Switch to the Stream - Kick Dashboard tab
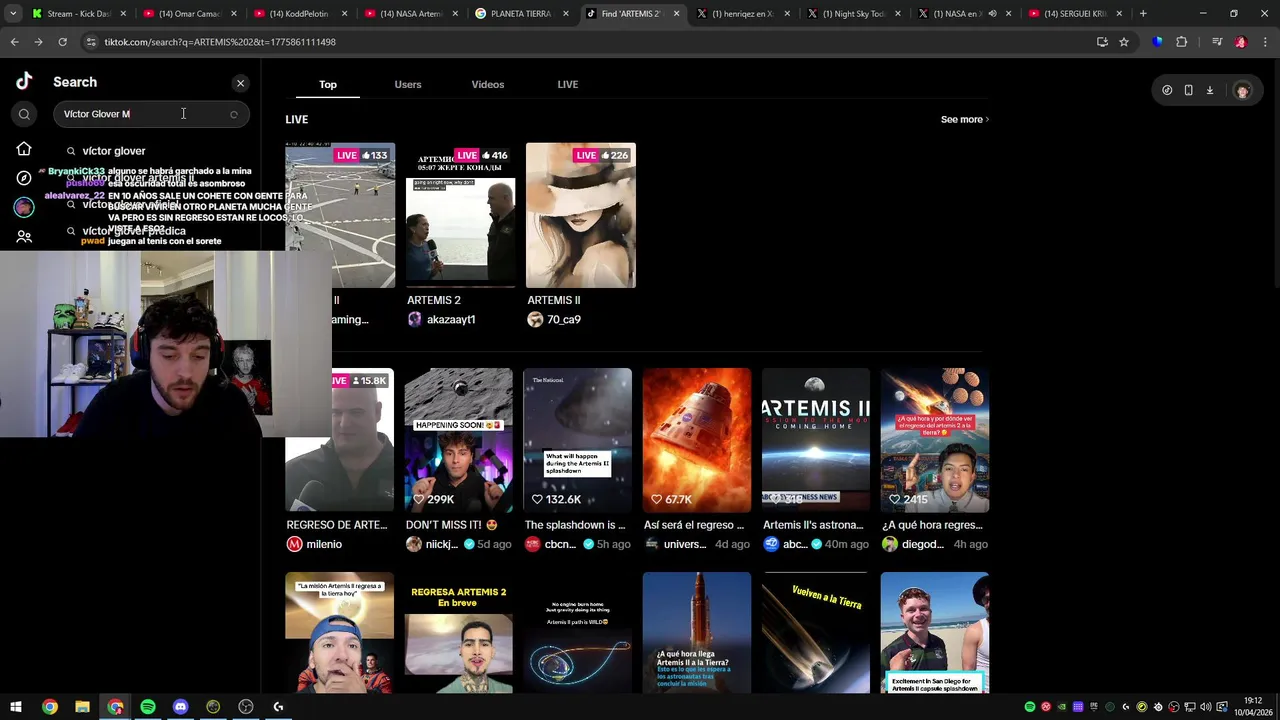Screen dimensions: 1280x720 click(x=80, y=14)
